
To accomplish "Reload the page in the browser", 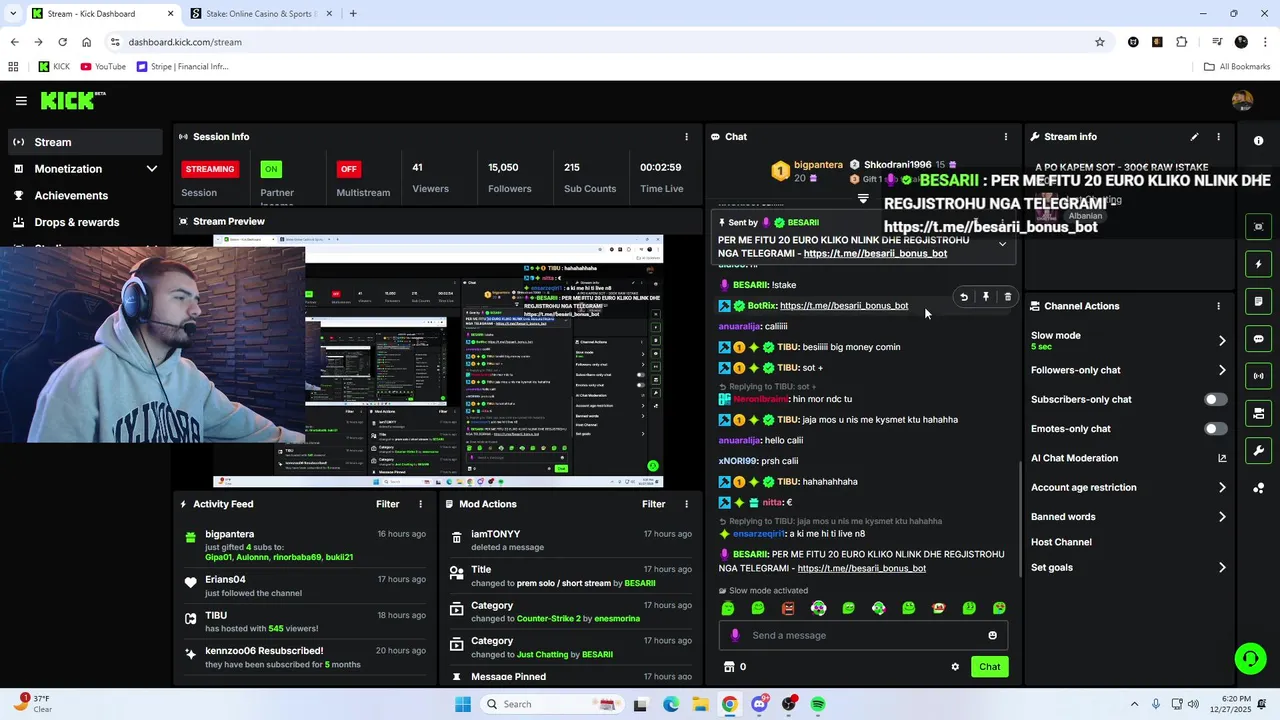I will 62,42.
